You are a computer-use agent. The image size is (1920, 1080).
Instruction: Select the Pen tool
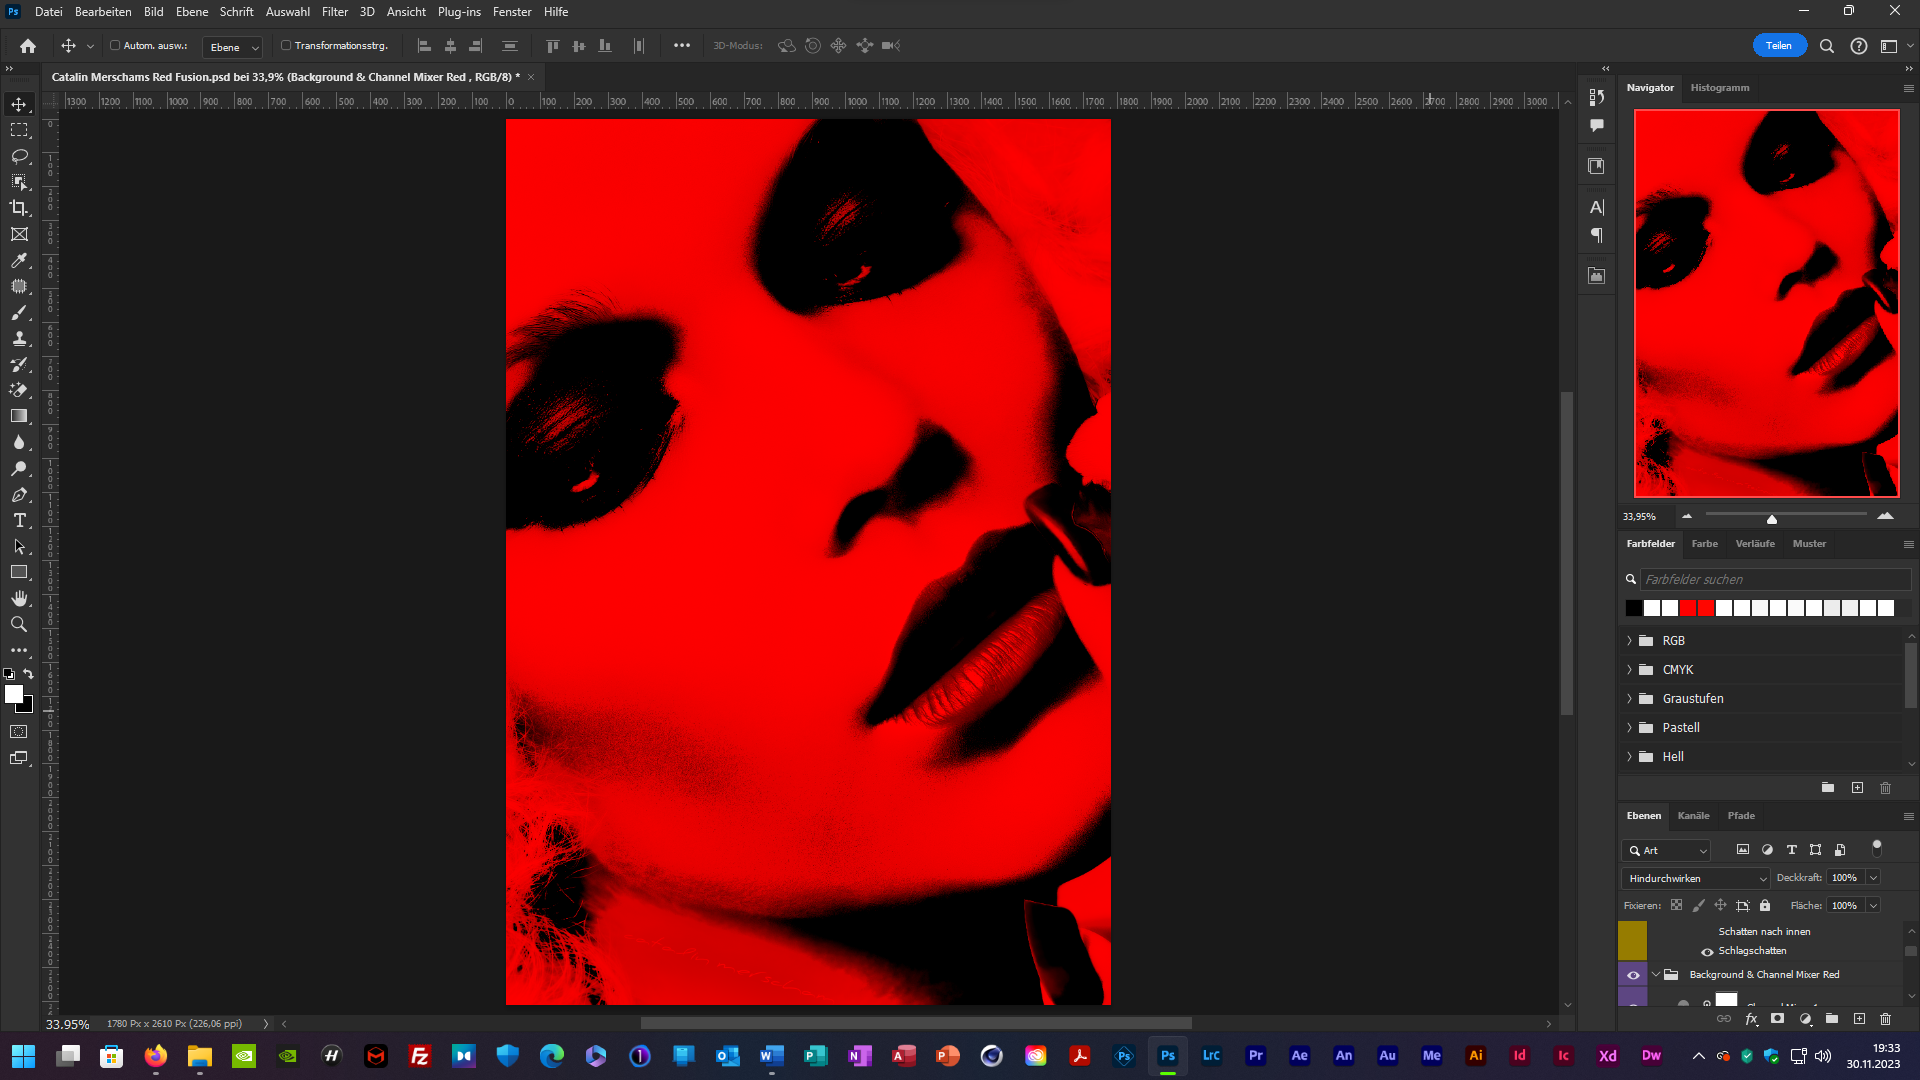[x=19, y=494]
